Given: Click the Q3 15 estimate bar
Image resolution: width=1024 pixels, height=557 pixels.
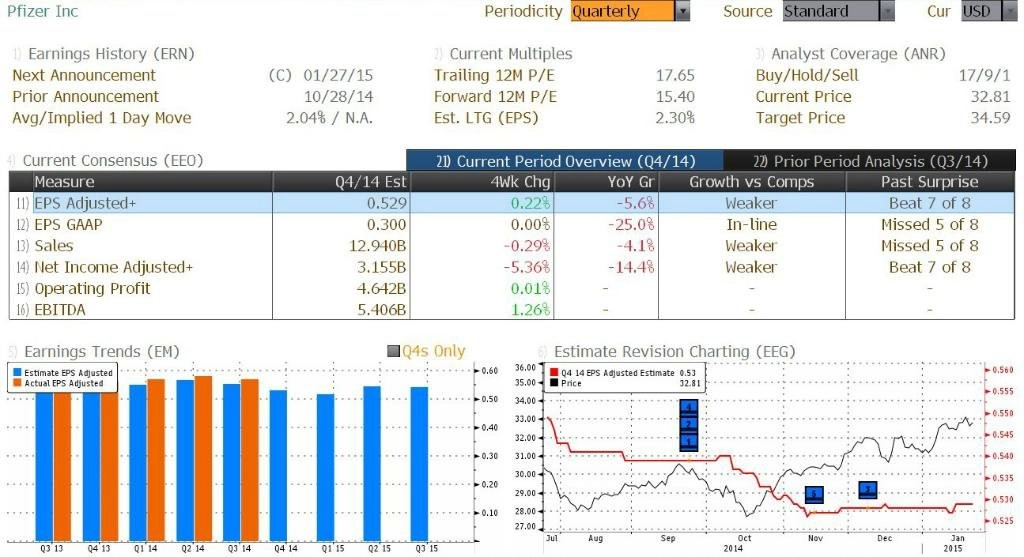Looking at the screenshot, I should [419, 464].
